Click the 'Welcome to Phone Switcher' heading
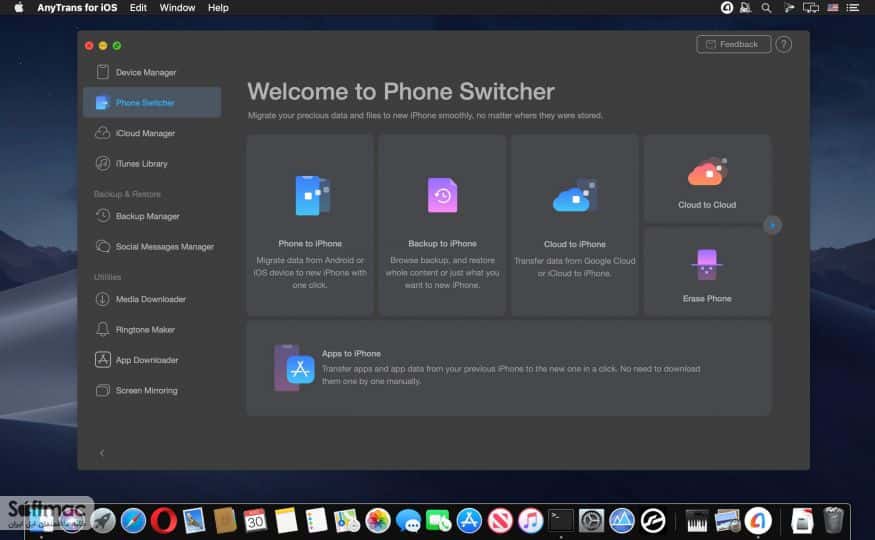Screen dimensions: 875x540 [x=401, y=91]
